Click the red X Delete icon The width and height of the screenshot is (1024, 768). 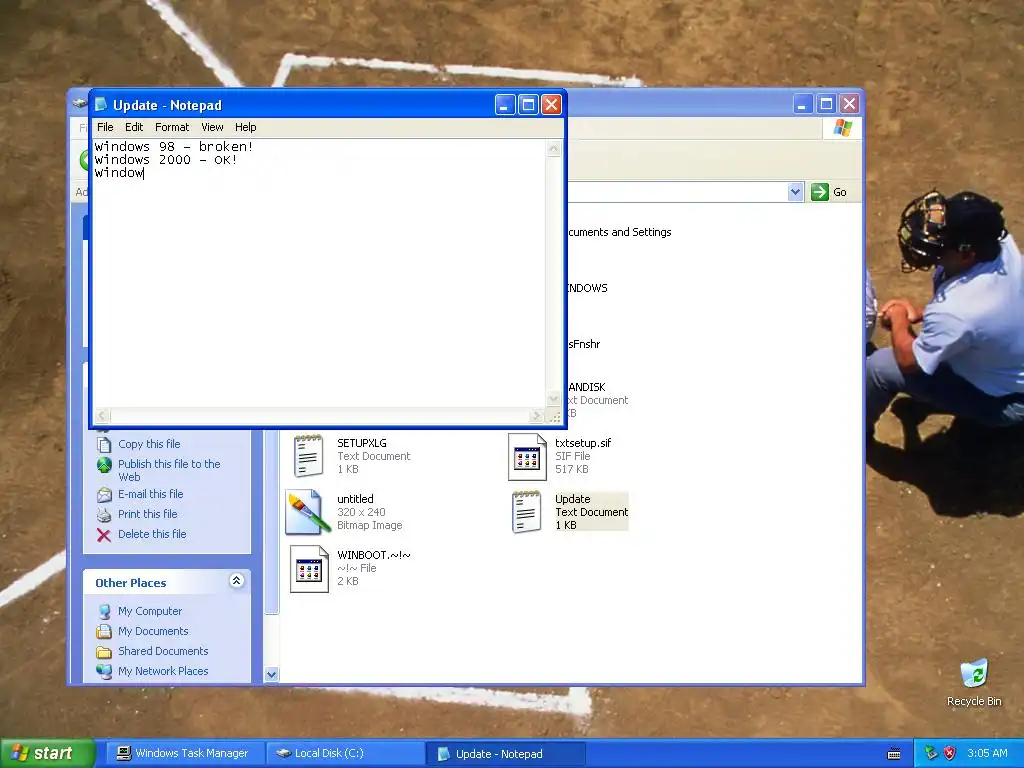tap(104, 535)
